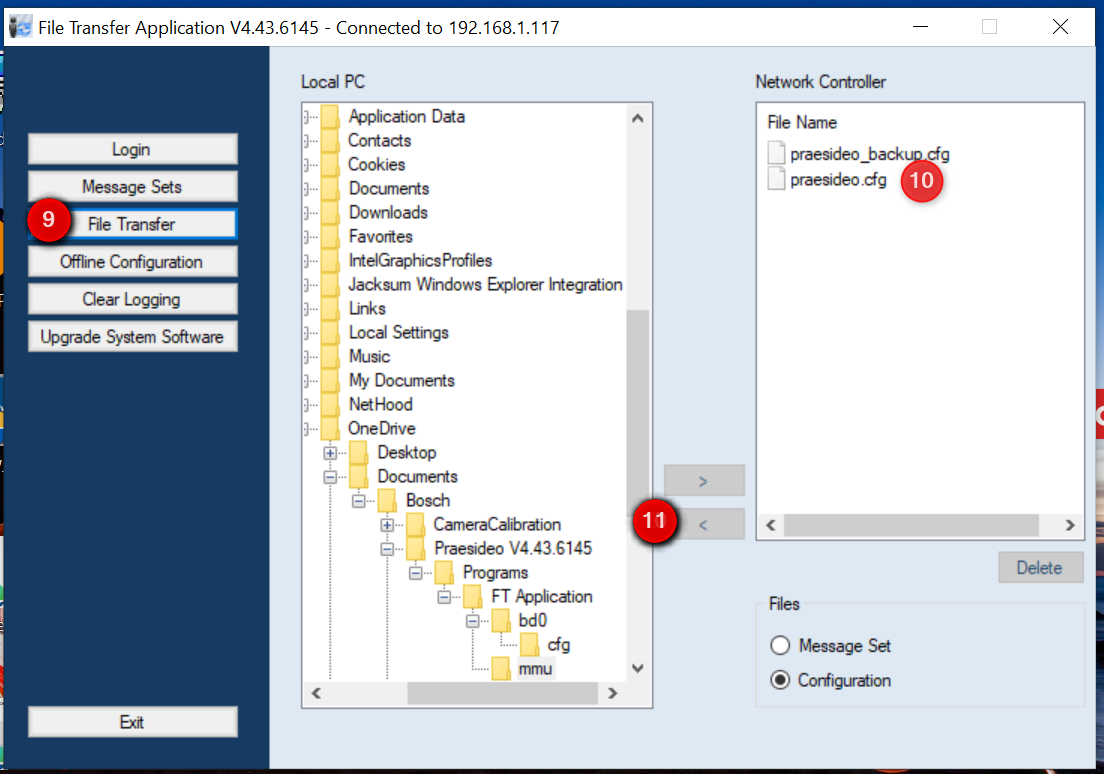This screenshot has width=1104, height=774.
Task: Select the cfg folder under bd0
Action: click(558, 644)
